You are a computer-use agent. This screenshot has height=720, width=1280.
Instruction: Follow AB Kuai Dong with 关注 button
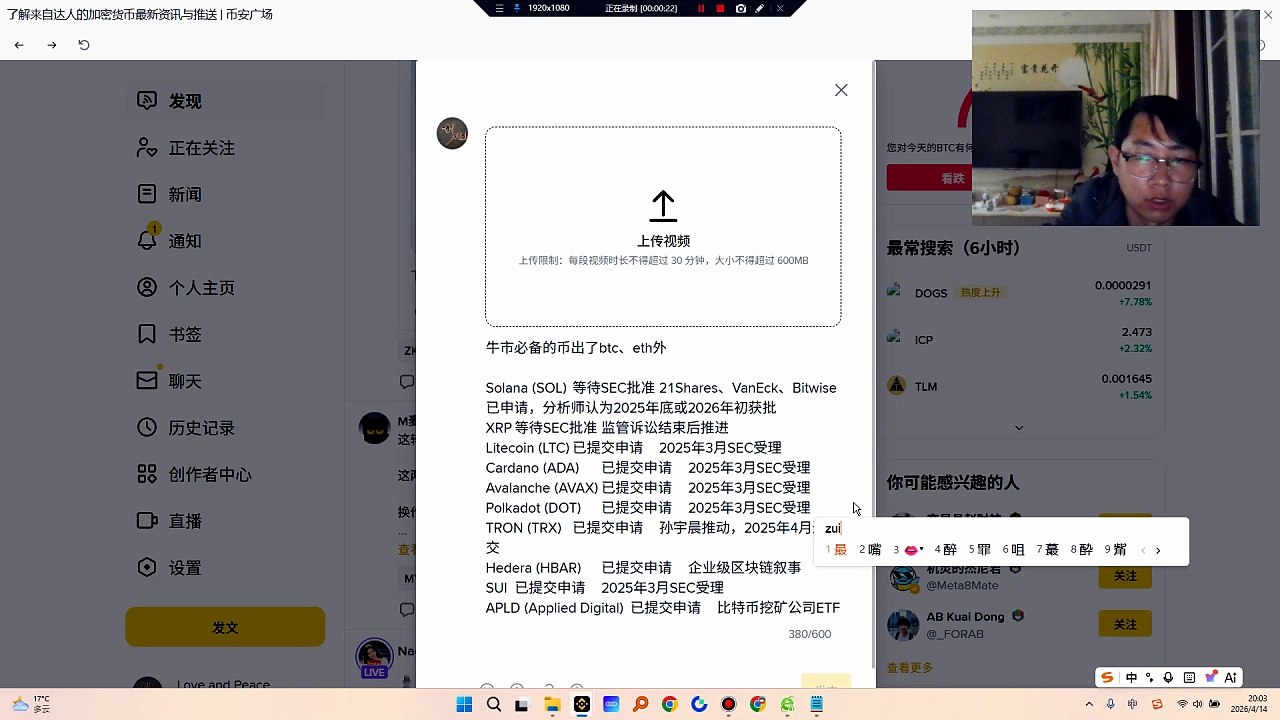pyautogui.click(x=1125, y=624)
